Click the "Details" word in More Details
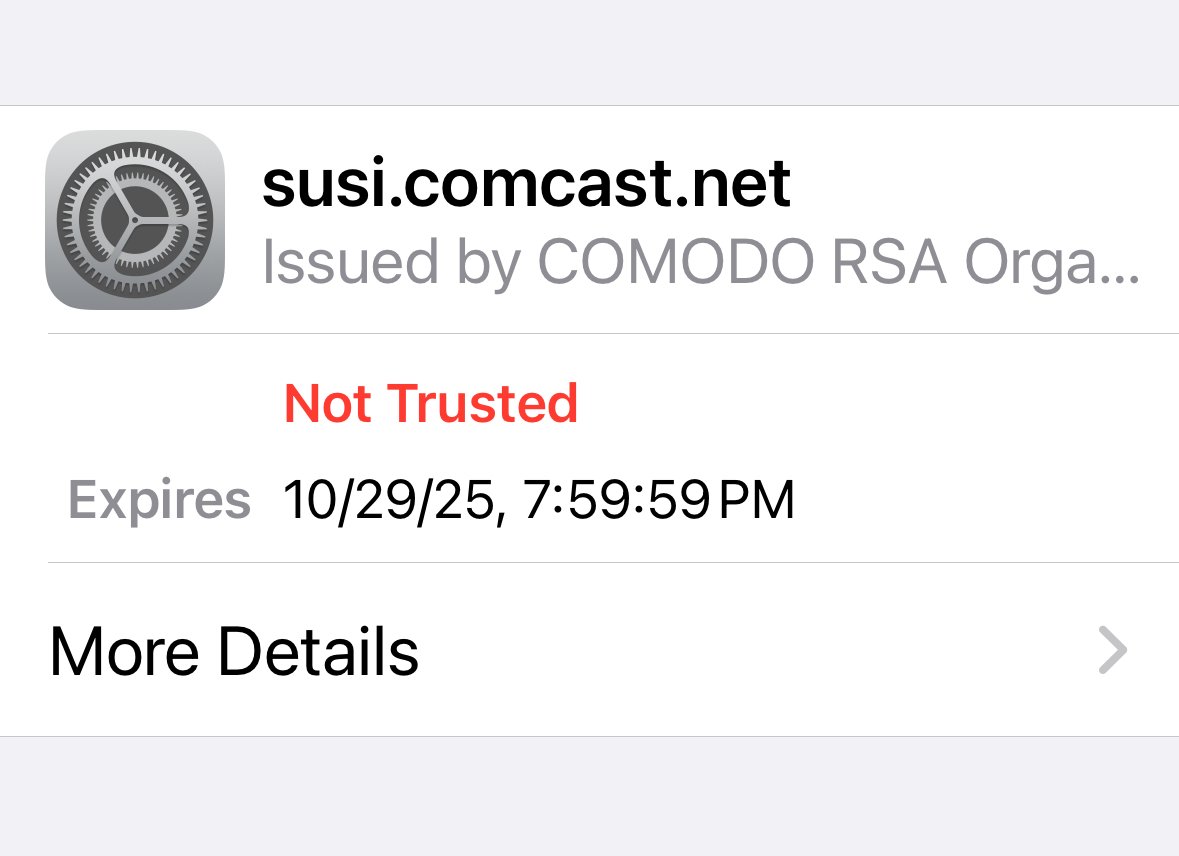Screen dimensions: 1179x856 (318, 651)
